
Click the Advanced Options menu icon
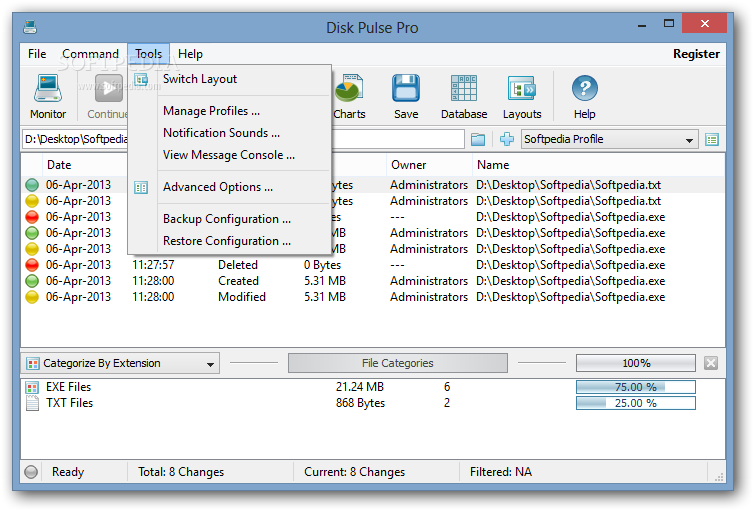coord(141,187)
